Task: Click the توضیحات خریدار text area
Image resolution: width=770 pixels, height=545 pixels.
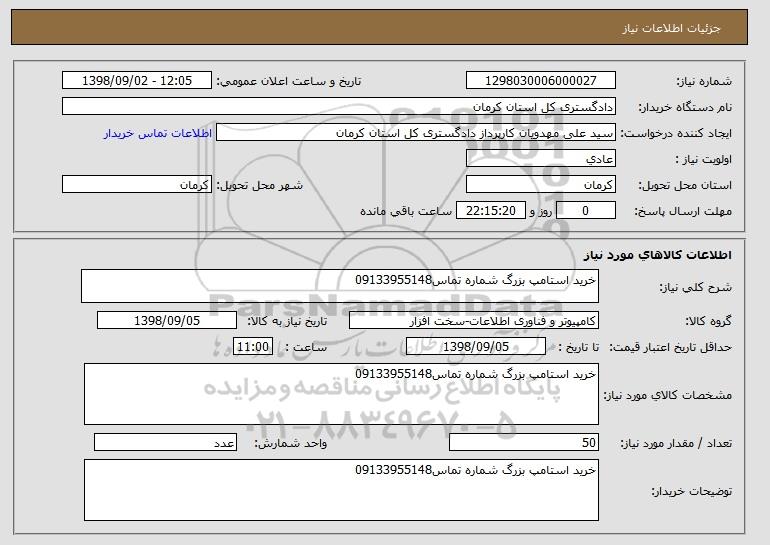Action: tap(341, 490)
